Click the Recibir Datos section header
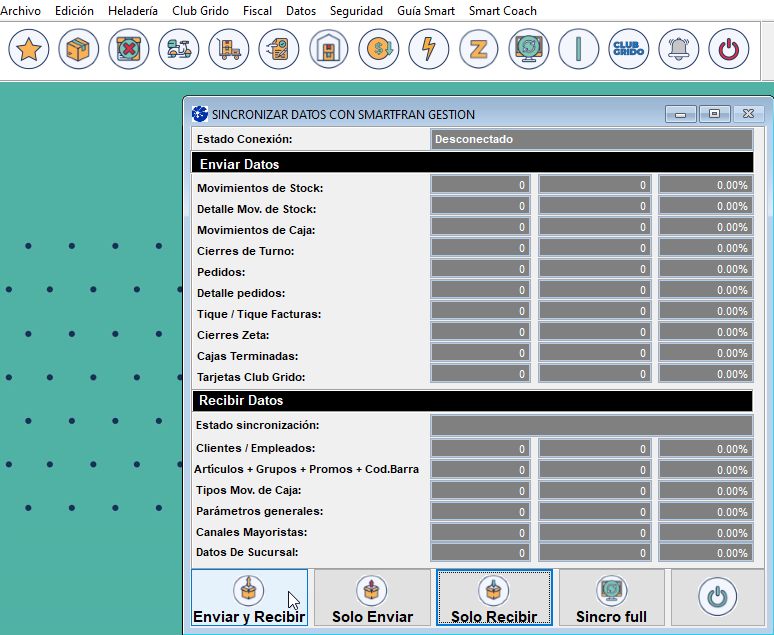774x635 pixels. tap(472, 400)
